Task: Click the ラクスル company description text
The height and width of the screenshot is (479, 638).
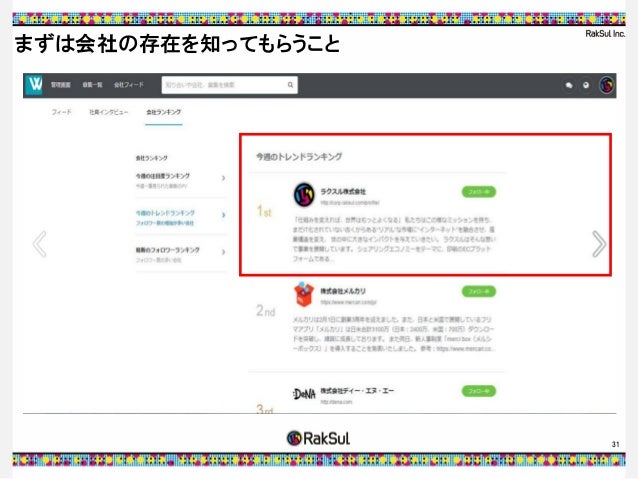Action: click(x=394, y=239)
